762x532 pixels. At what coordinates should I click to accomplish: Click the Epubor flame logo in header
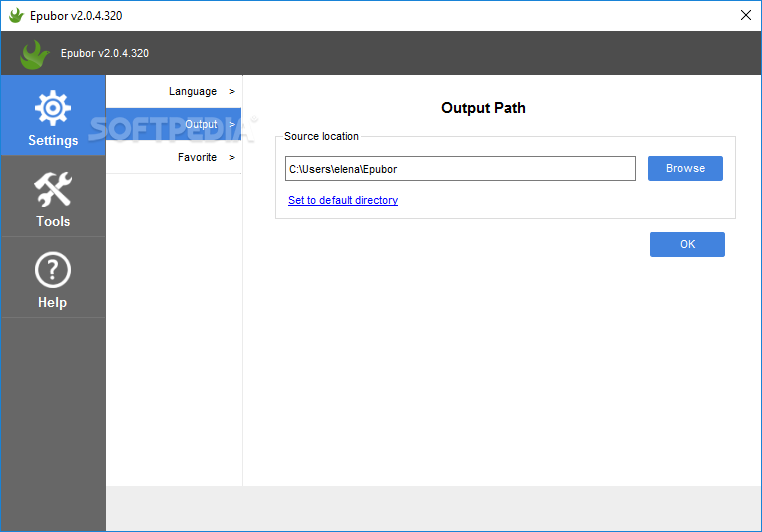[34, 54]
